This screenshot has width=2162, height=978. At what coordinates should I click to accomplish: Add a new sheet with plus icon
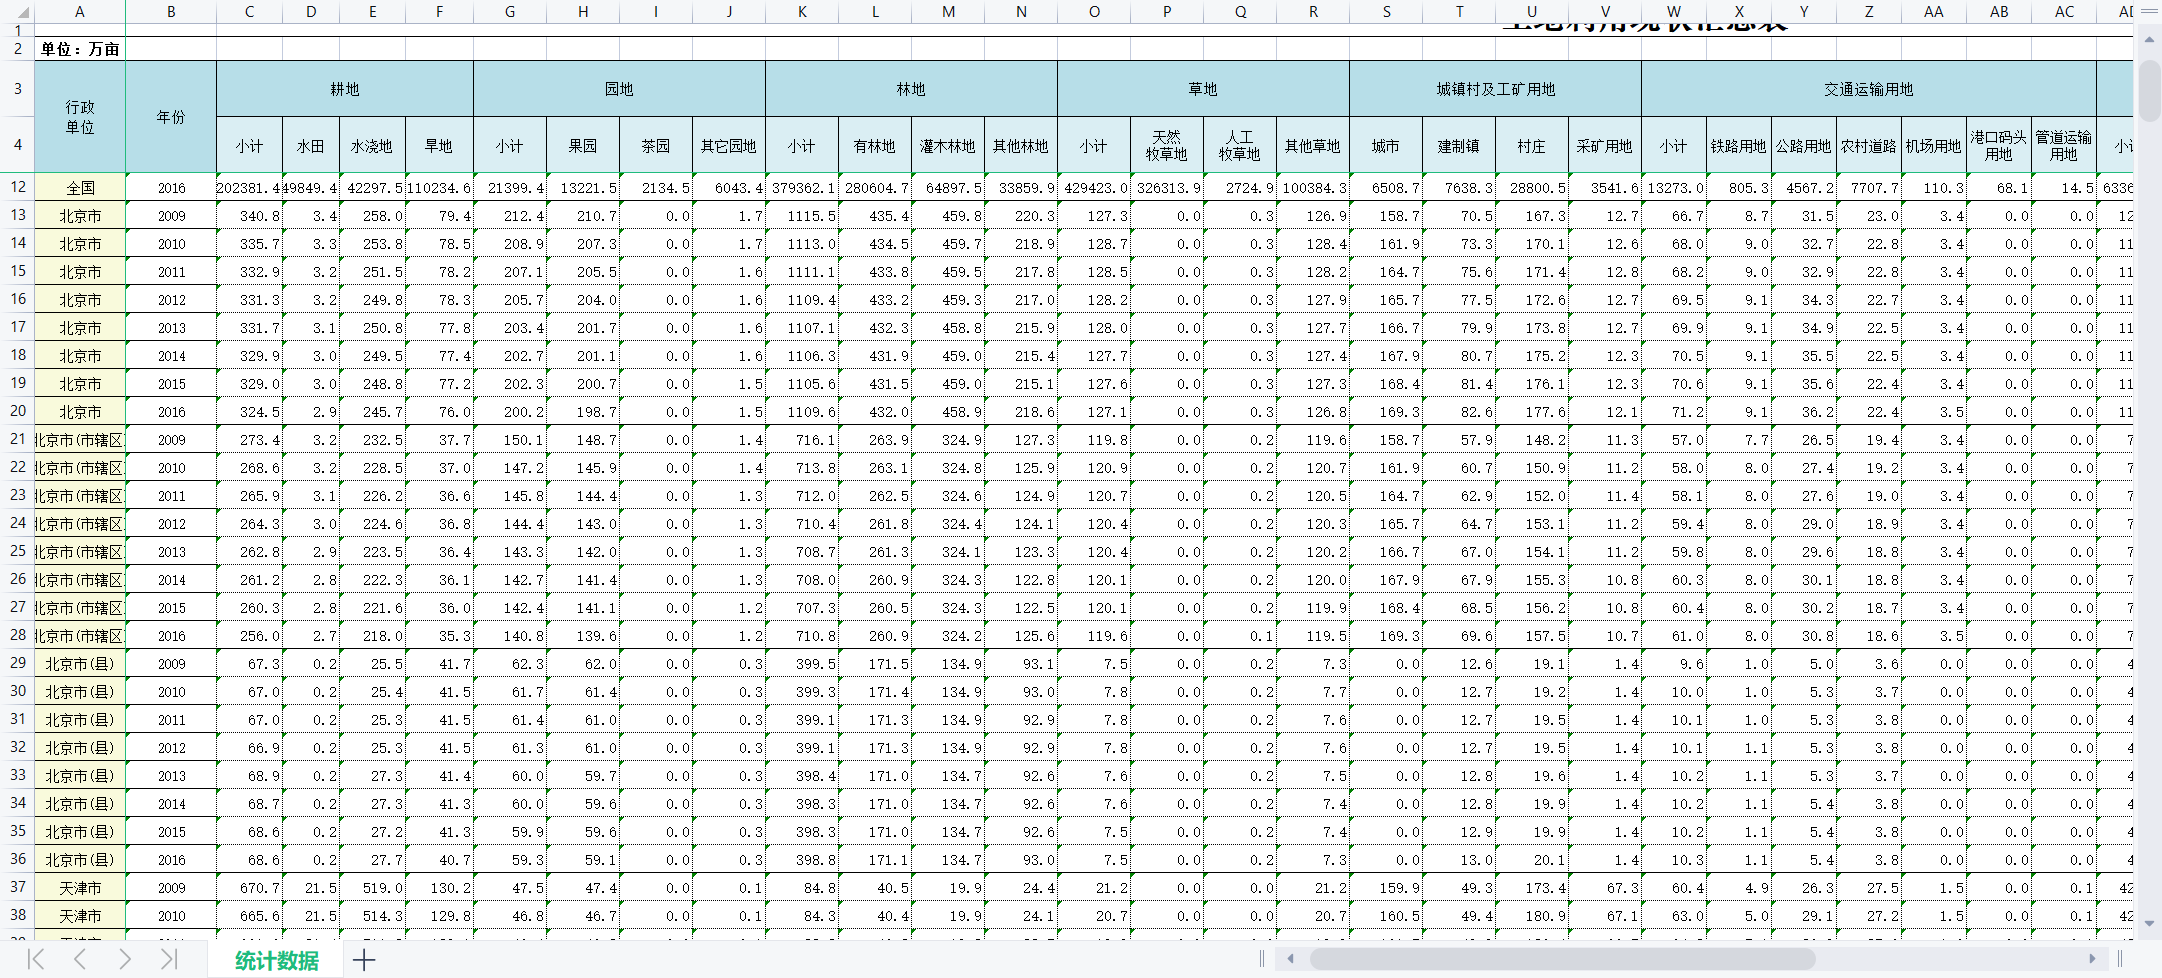364,960
